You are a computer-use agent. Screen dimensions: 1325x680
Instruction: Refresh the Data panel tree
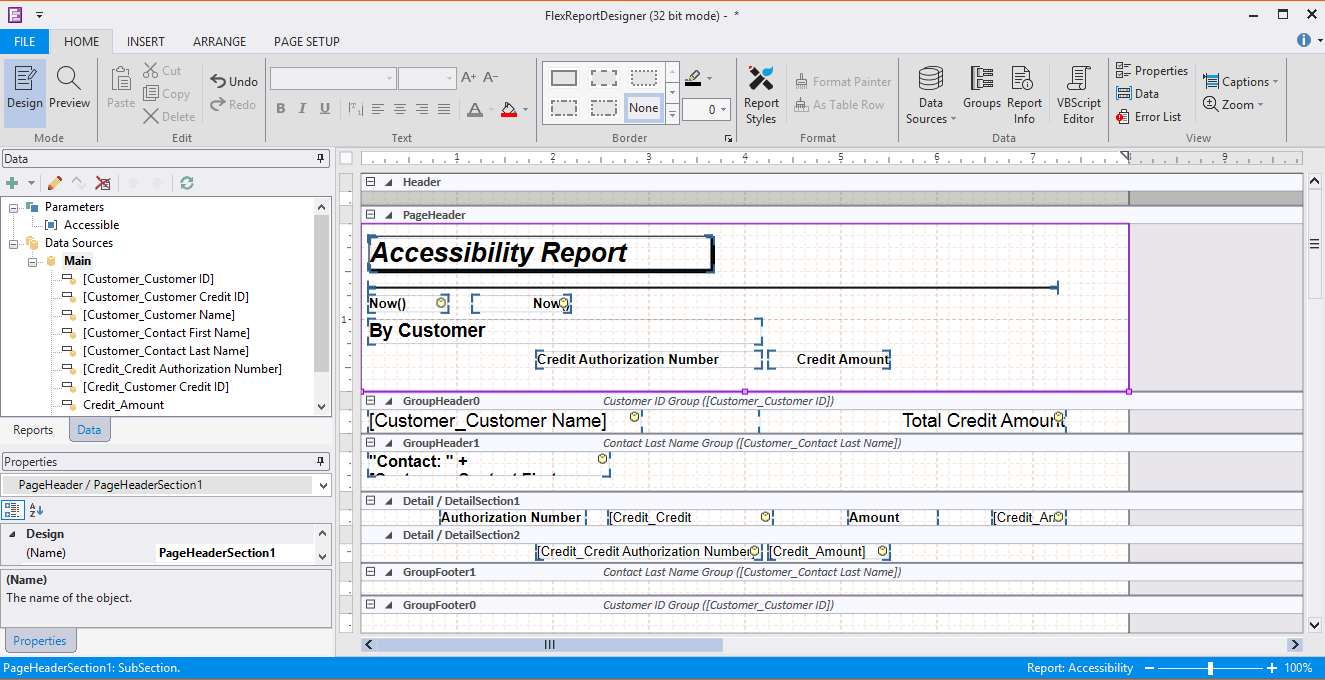187,183
